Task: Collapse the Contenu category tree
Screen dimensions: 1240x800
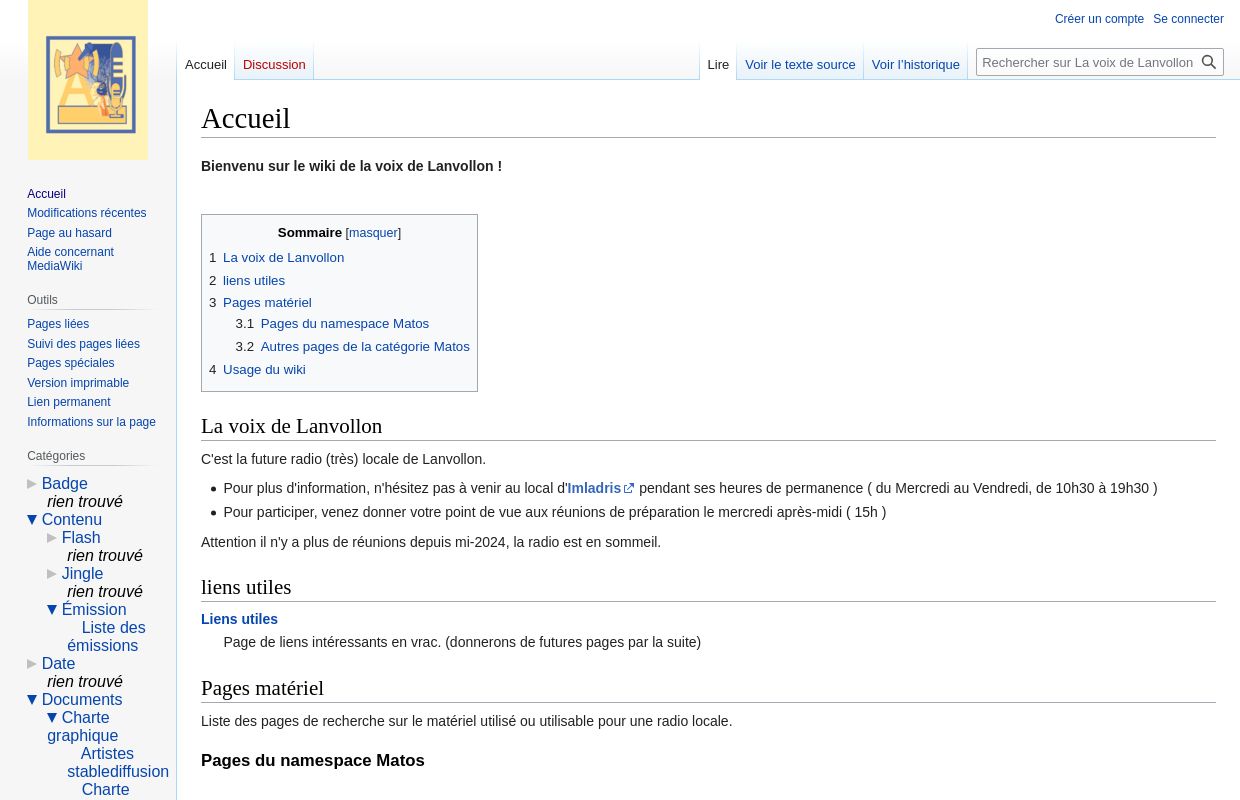Action: pos(32,520)
